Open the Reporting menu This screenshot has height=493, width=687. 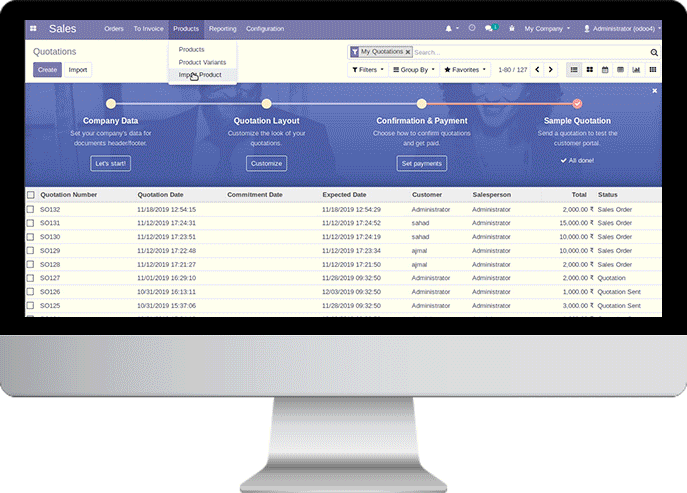point(223,28)
